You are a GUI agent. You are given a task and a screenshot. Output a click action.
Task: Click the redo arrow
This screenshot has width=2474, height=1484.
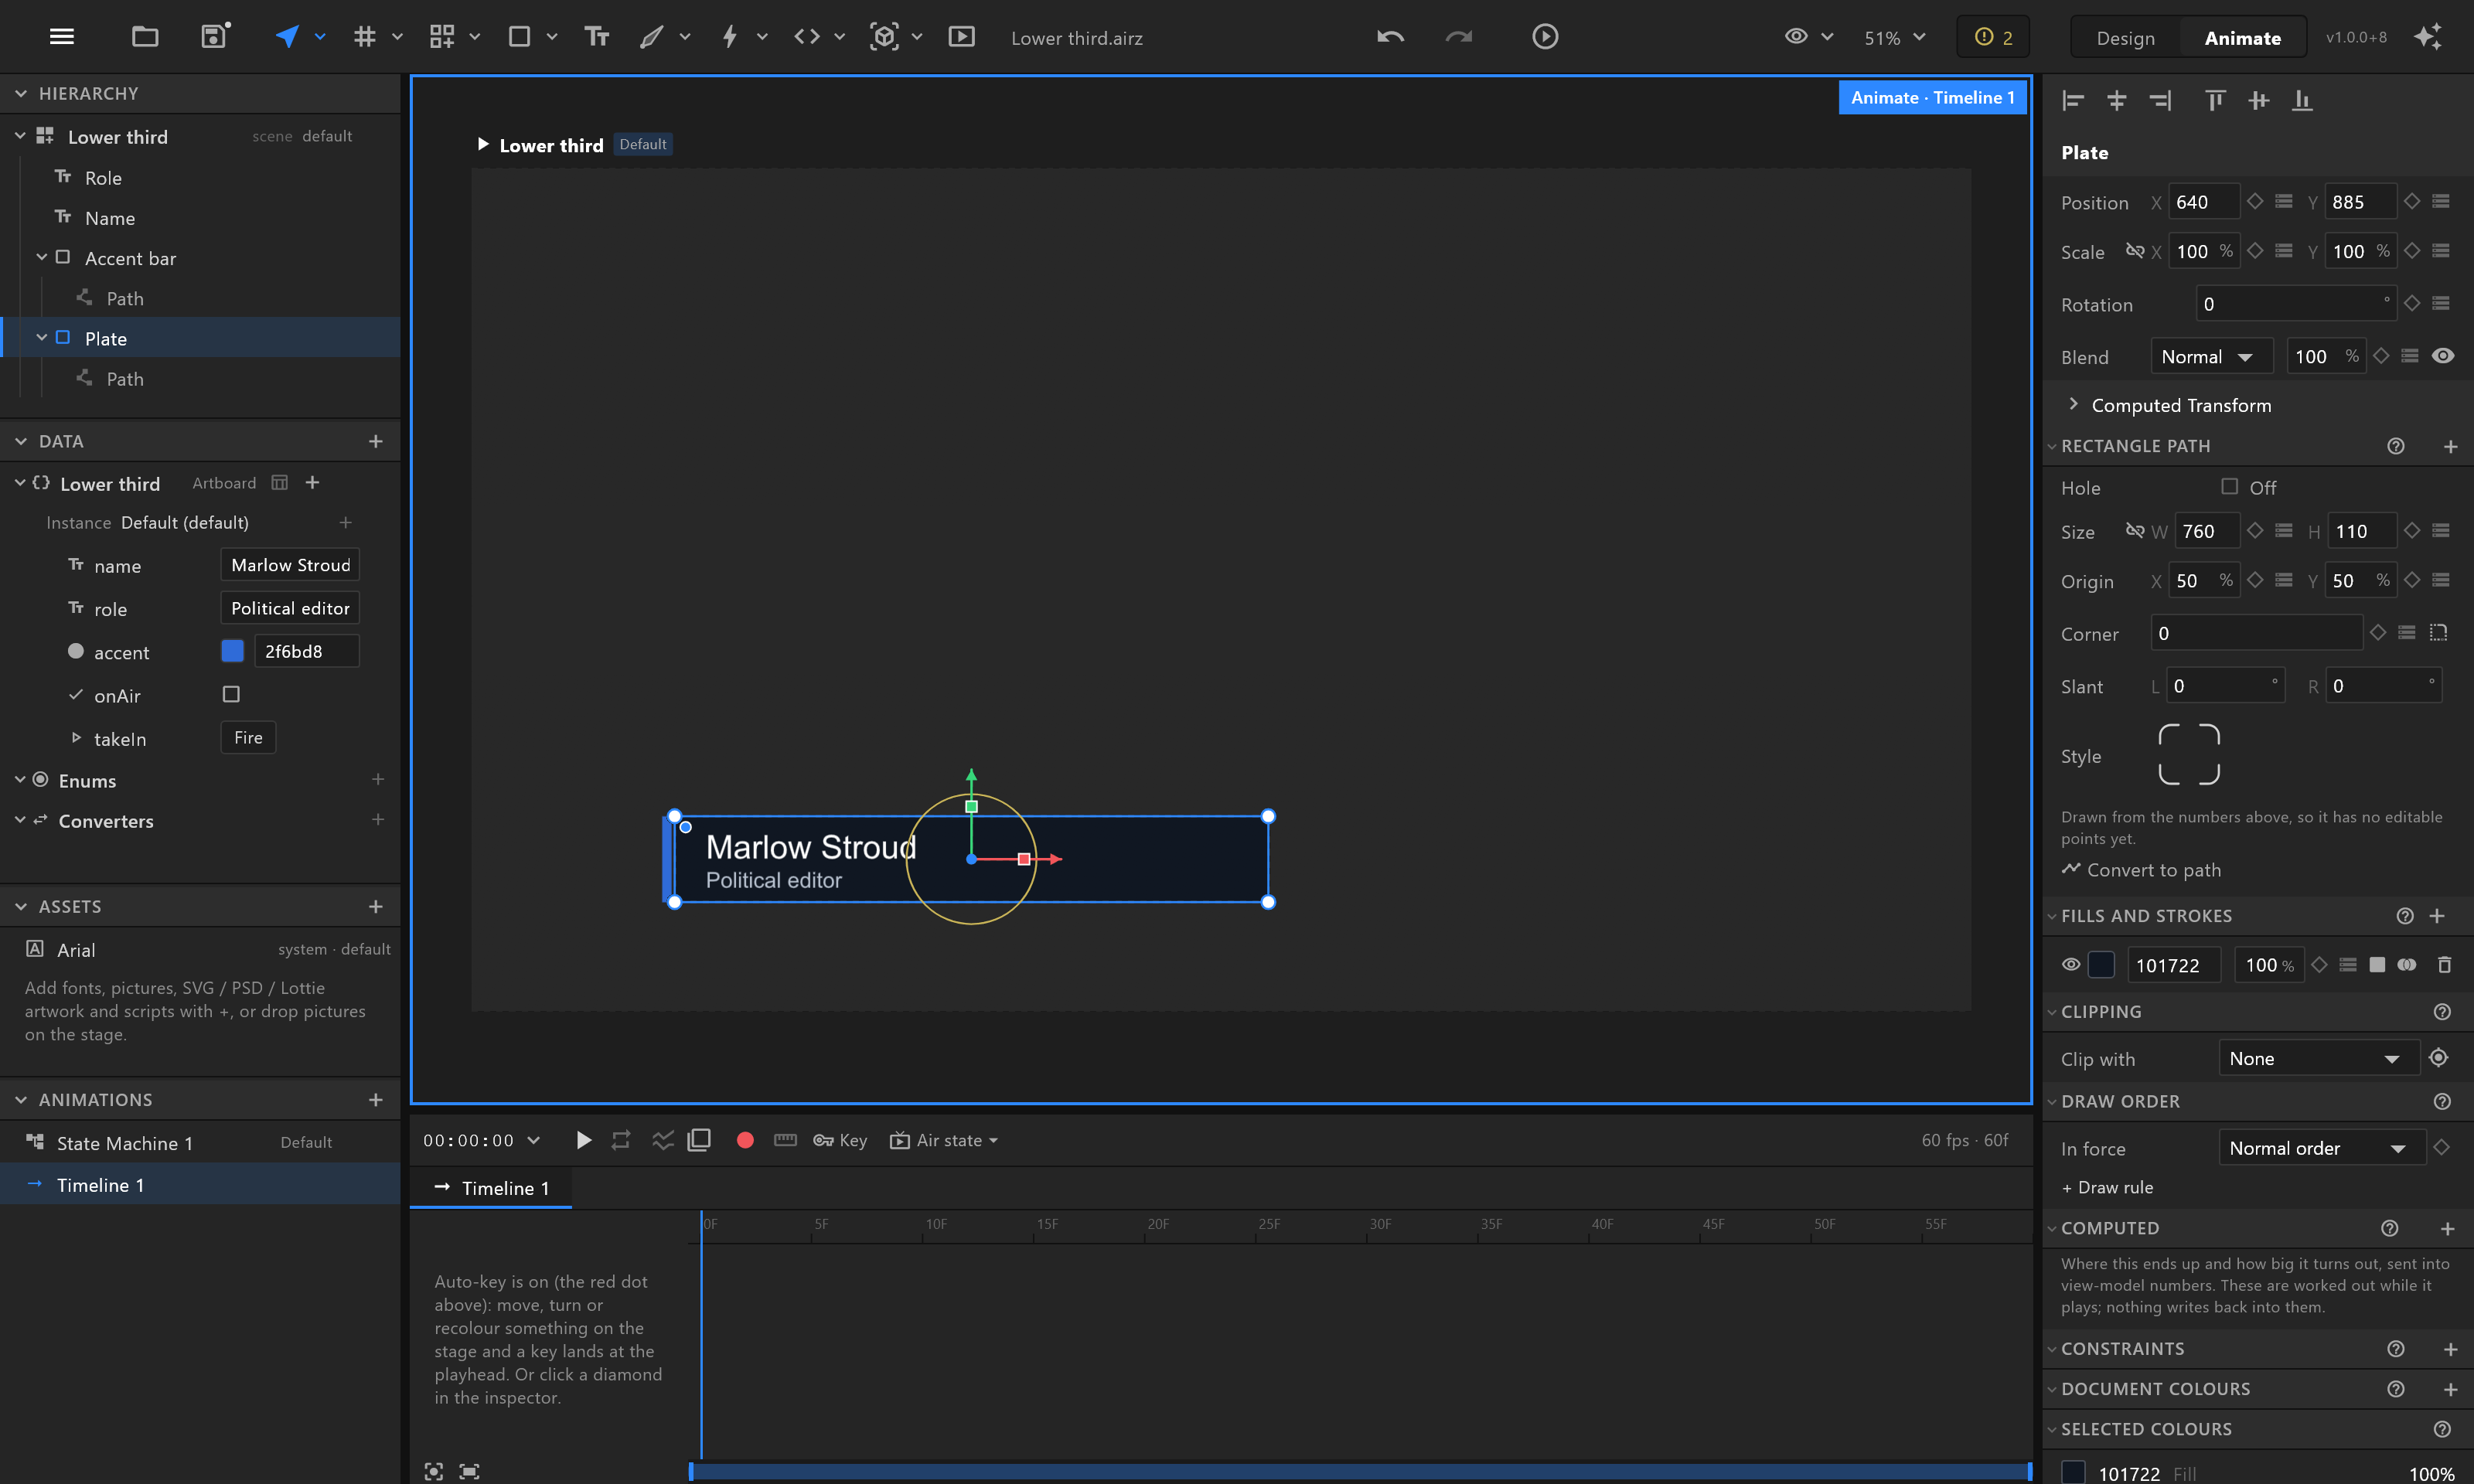tap(1459, 37)
